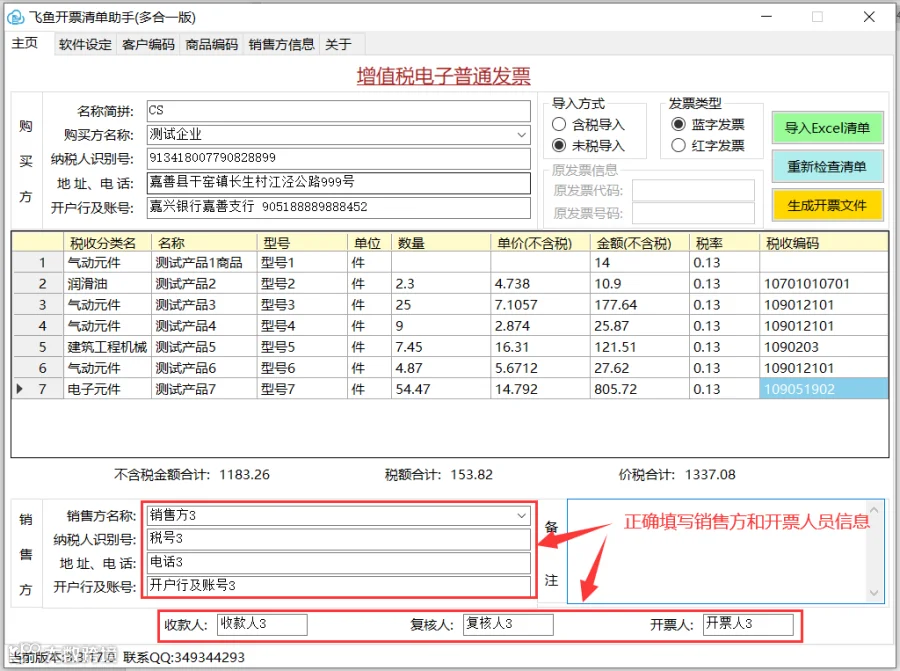The width and height of the screenshot is (900, 671).
Task: Click the remarks box scroll-up arrow
Action: [874, 510]
